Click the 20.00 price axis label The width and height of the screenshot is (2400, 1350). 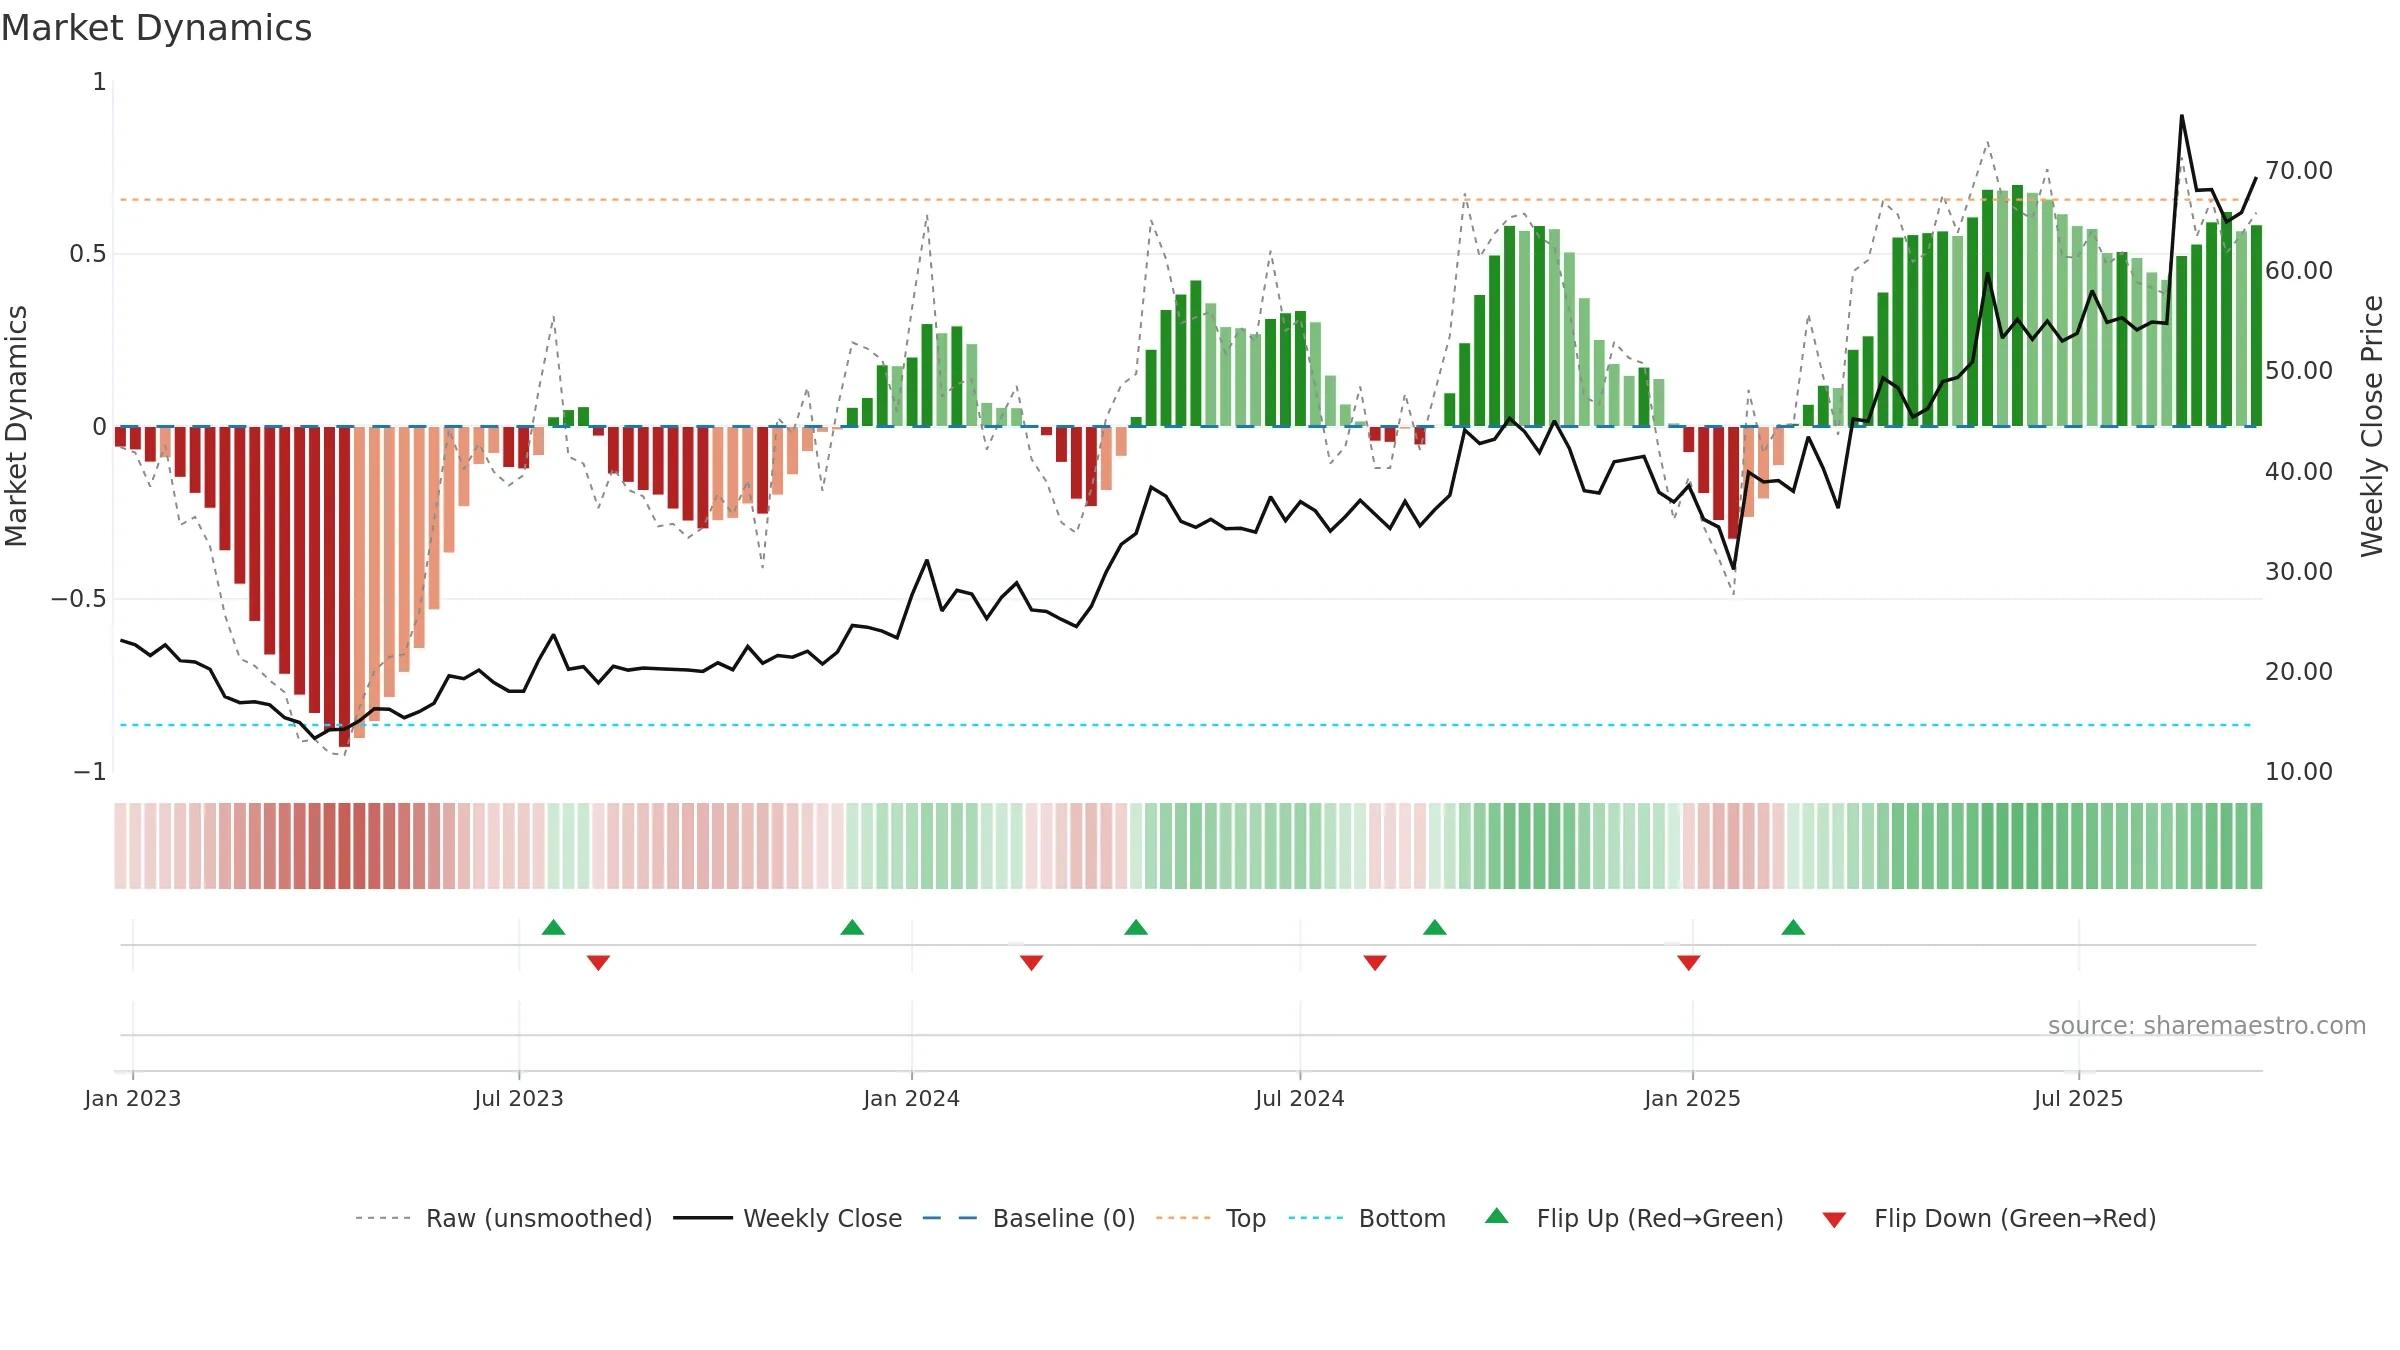coord(2298,671)
